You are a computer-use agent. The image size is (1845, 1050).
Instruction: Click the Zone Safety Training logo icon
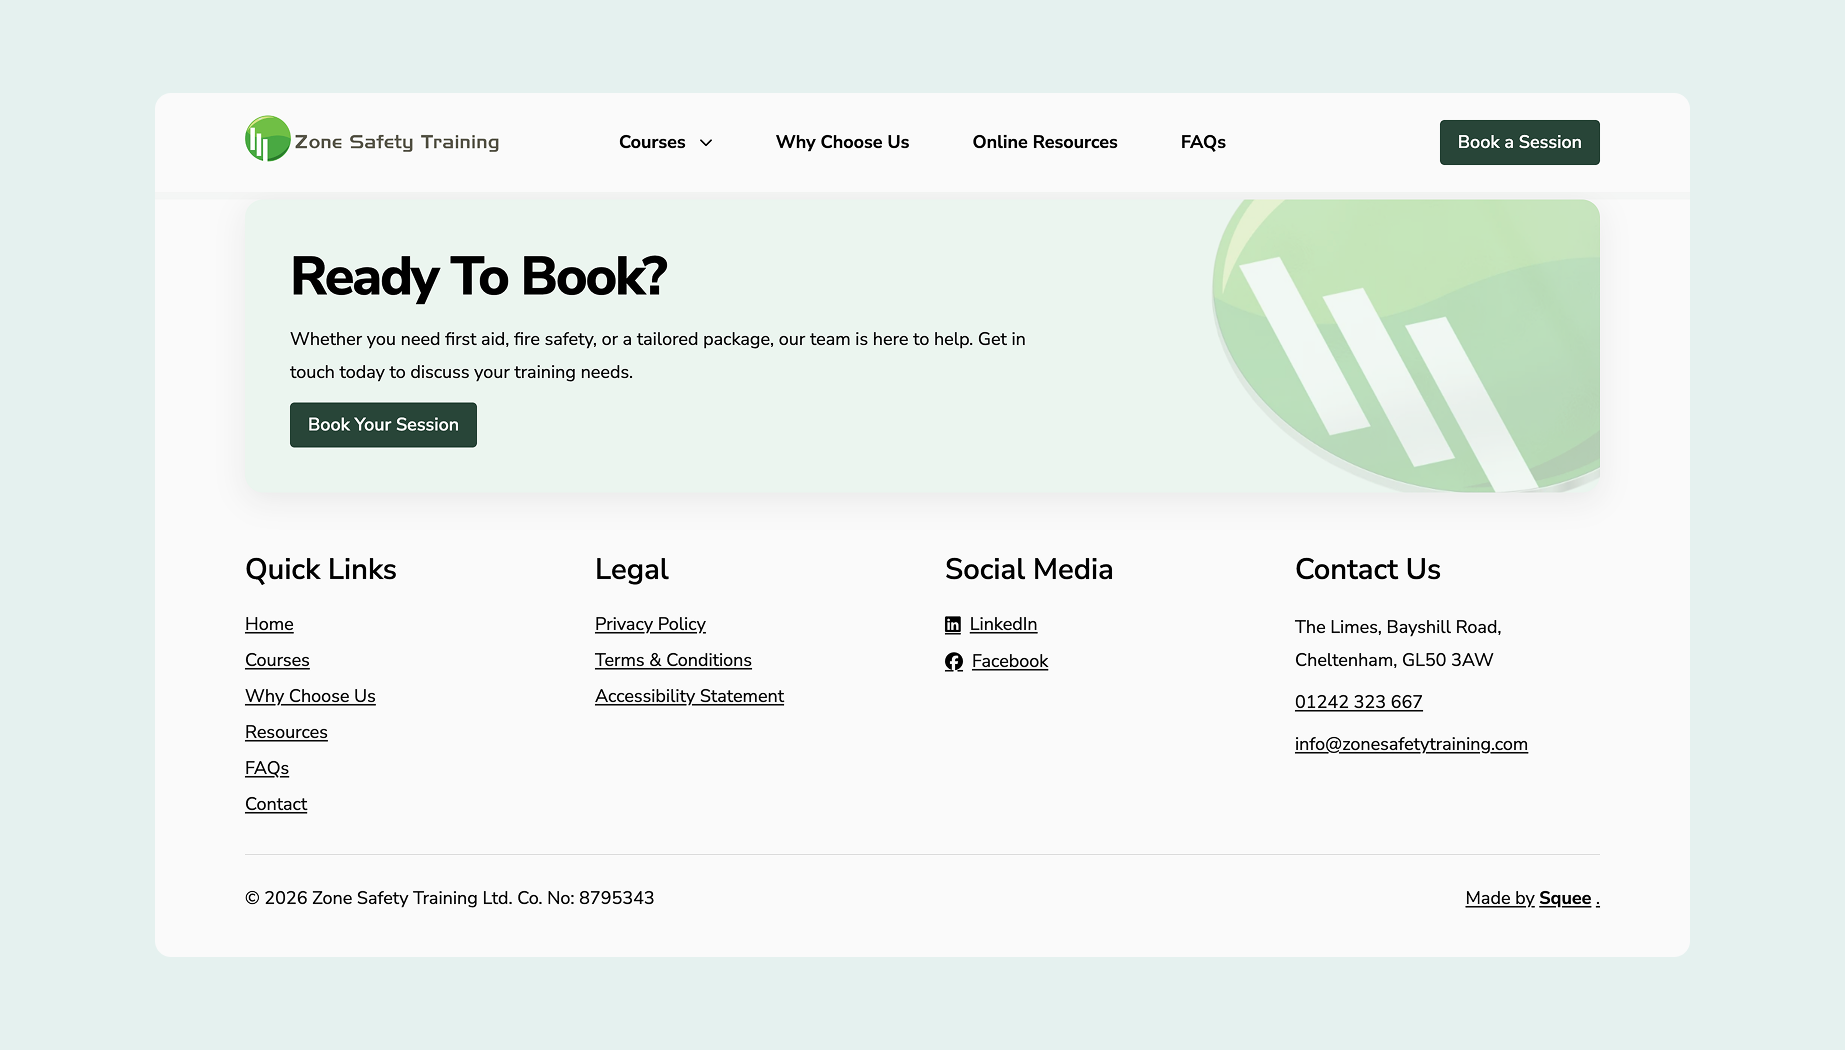263,140
